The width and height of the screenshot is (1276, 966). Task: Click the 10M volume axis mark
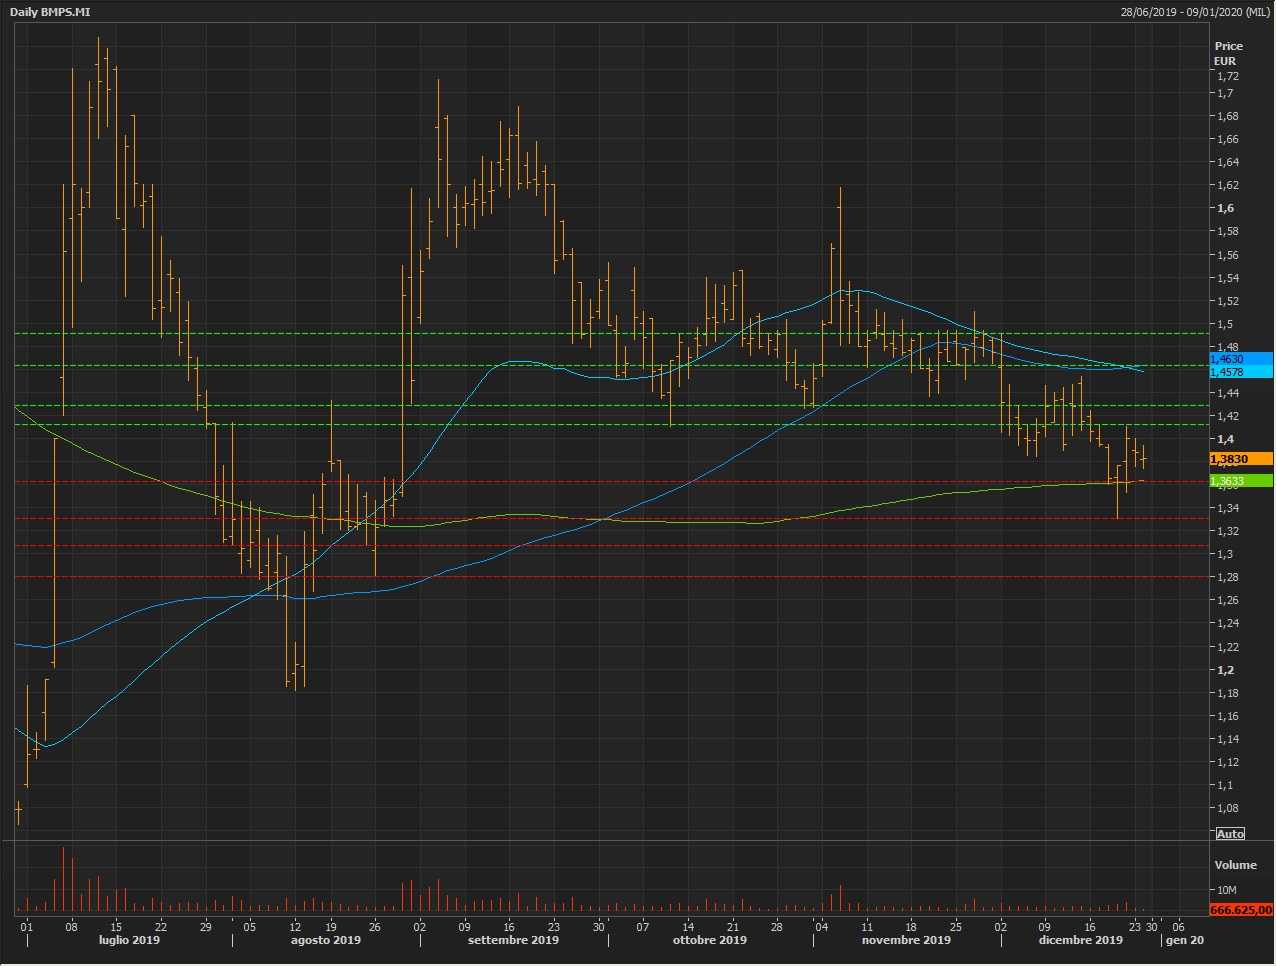tap(1226, 890)
